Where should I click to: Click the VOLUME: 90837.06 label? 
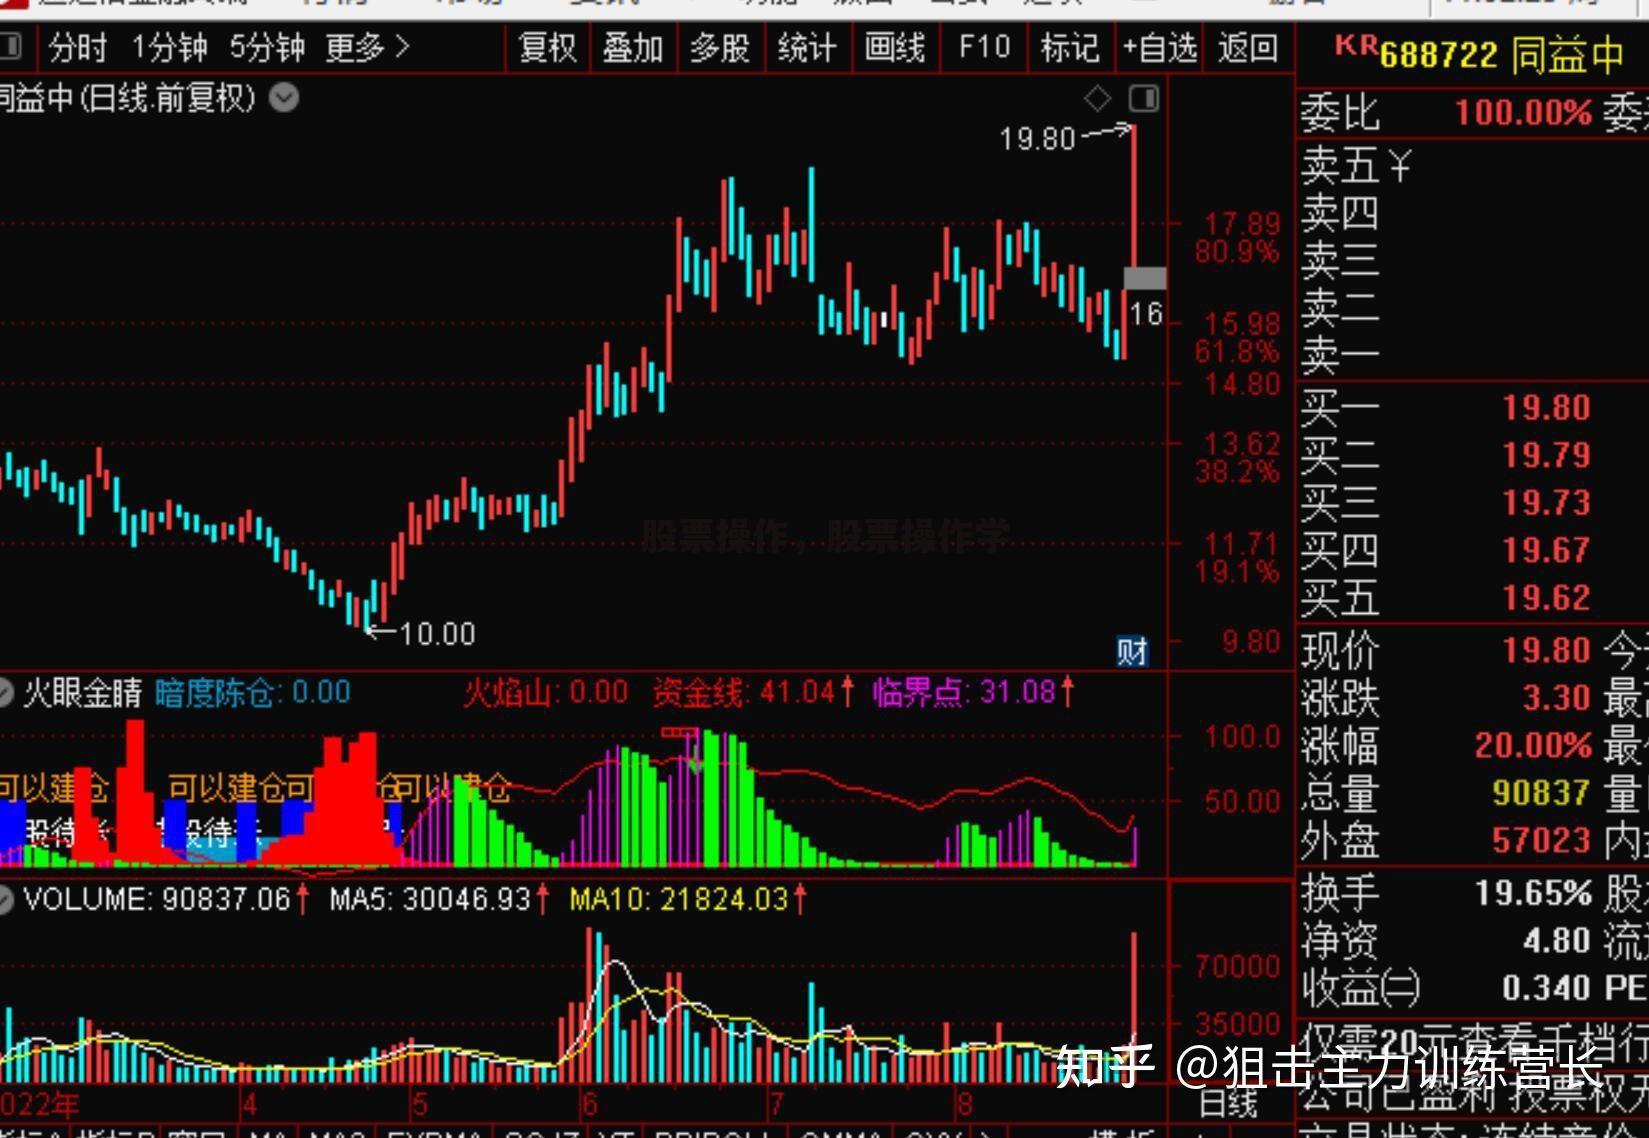coord(166,899)
